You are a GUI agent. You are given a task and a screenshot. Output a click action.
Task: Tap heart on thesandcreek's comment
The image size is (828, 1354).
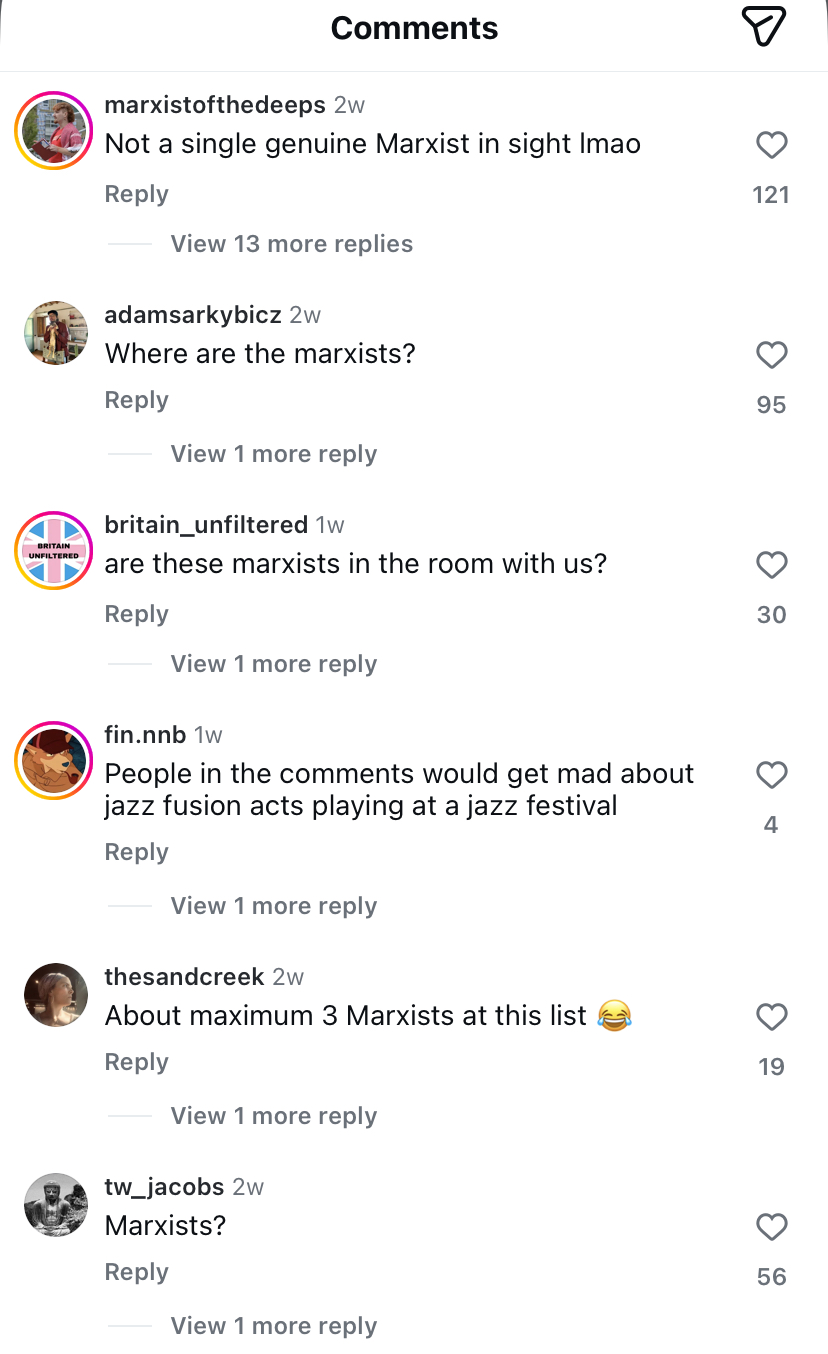pyautogui.click(x=771, y=1017)
